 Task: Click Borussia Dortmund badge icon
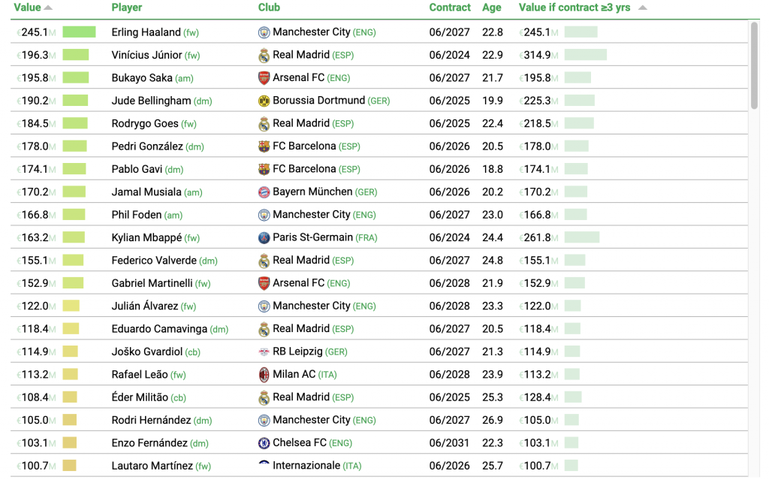tap(264, 101)
